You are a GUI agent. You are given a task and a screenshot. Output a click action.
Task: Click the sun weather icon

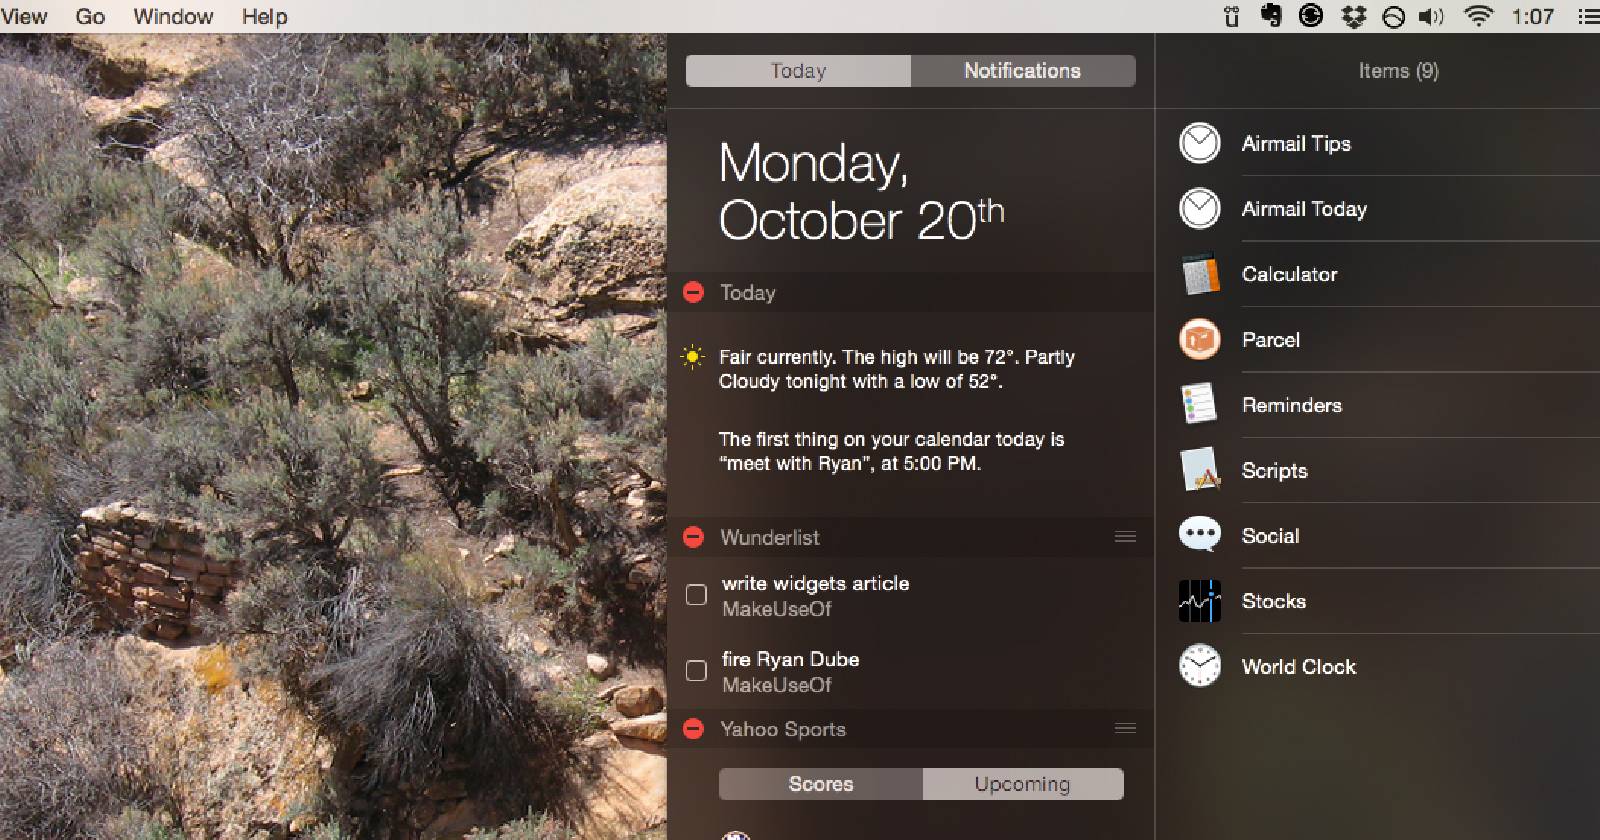(692, 357)
